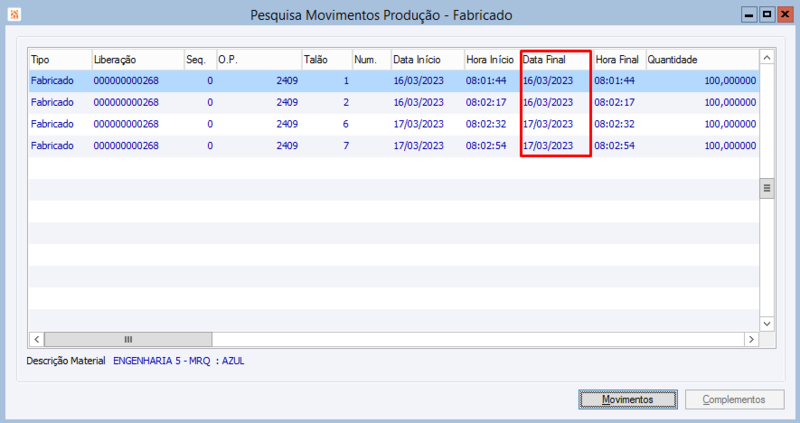Screen dimensions: 800x423
Task: Click the Seq. column header
Action: click(200, 60)
